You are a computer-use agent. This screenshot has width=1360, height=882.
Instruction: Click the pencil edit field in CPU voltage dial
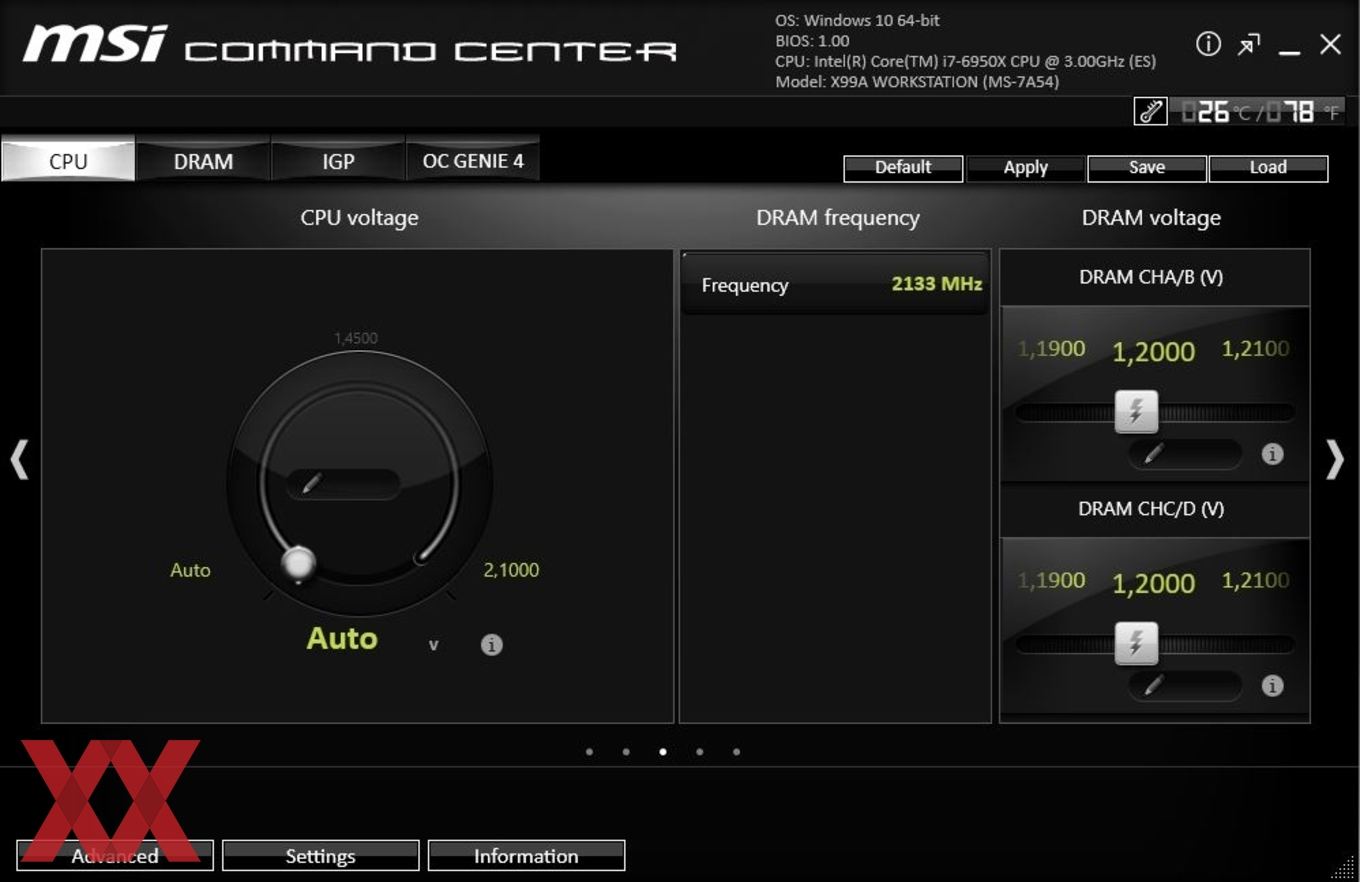tap(343, 484)
